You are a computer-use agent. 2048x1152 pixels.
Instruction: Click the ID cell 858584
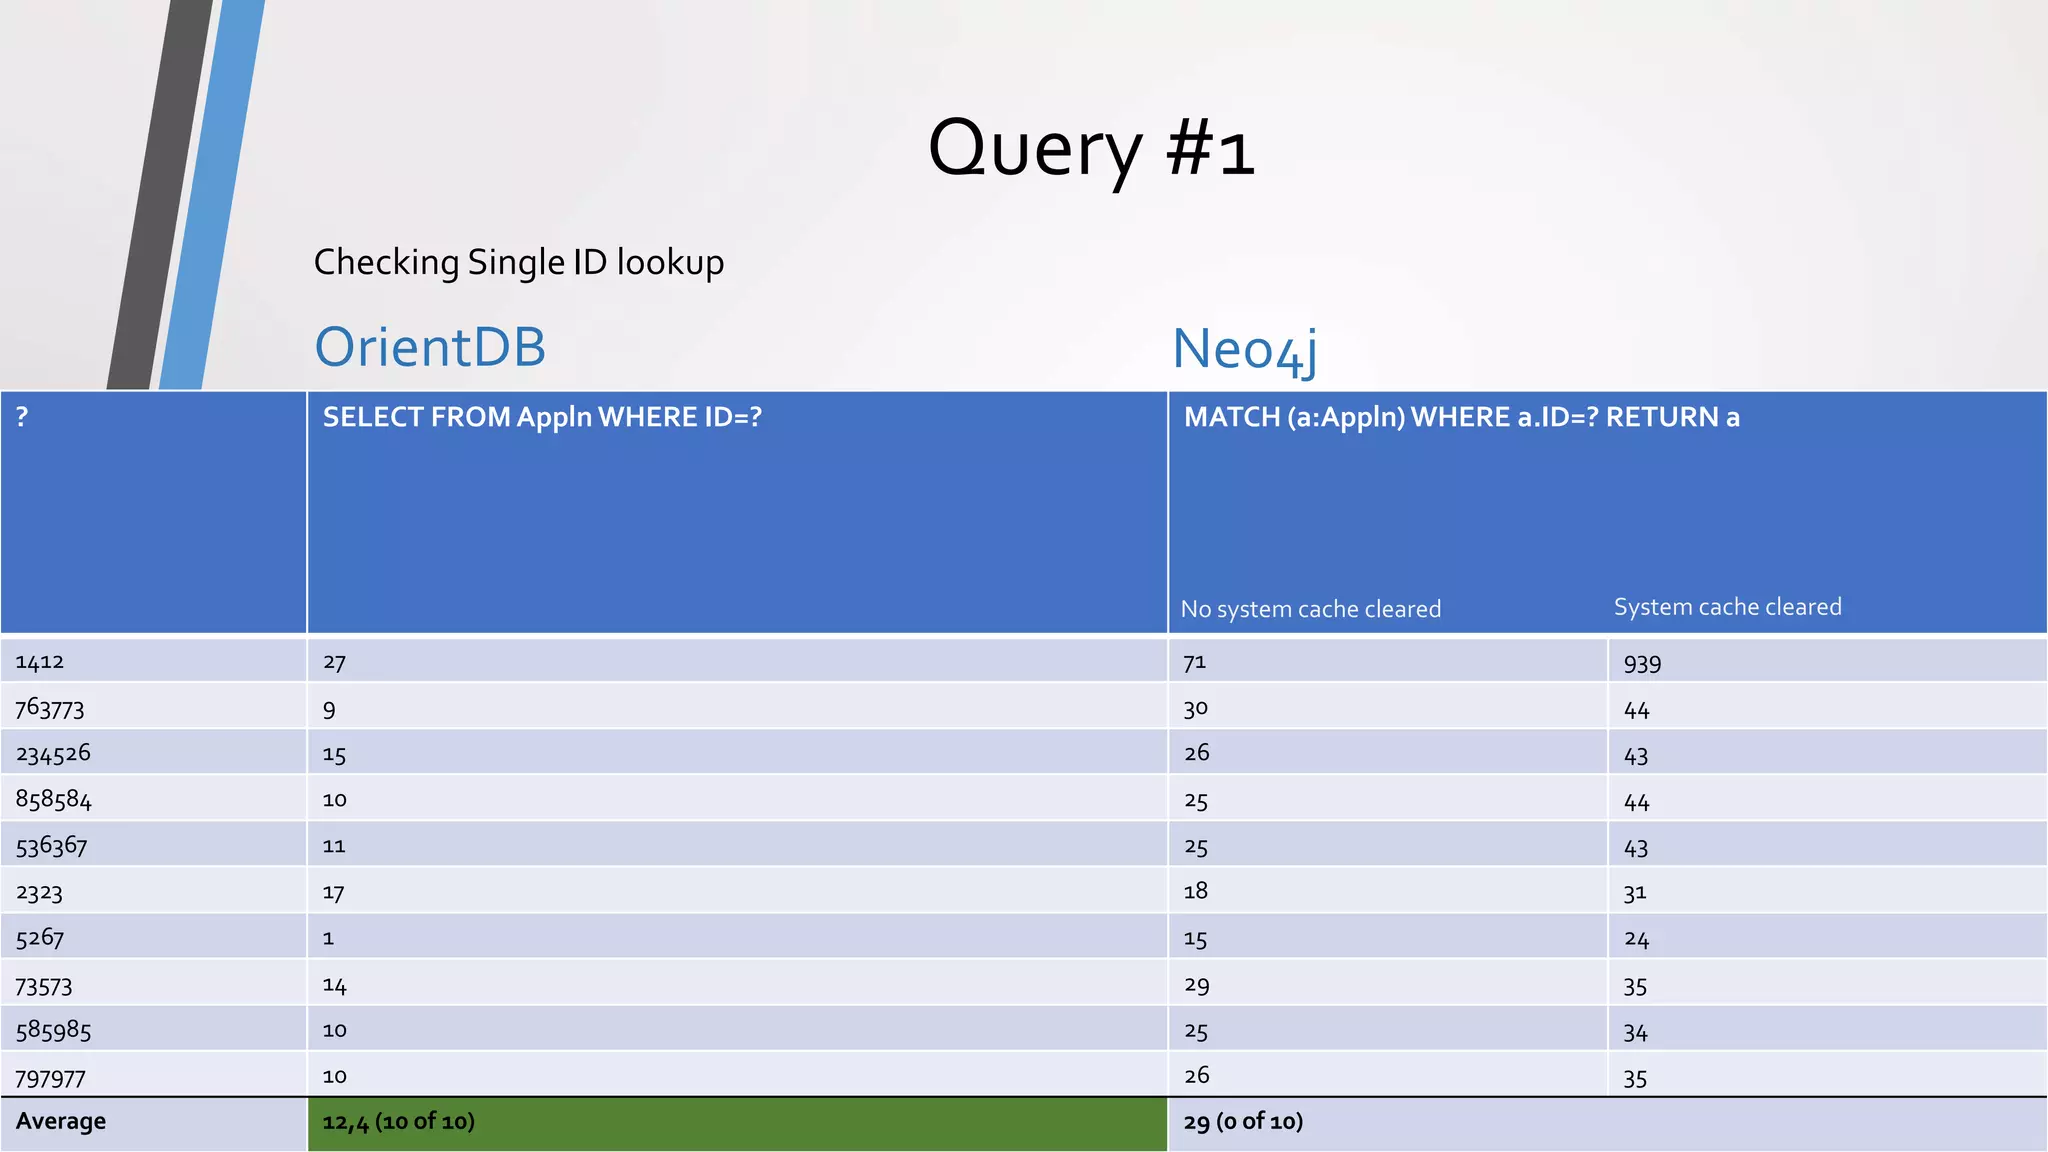153,799
